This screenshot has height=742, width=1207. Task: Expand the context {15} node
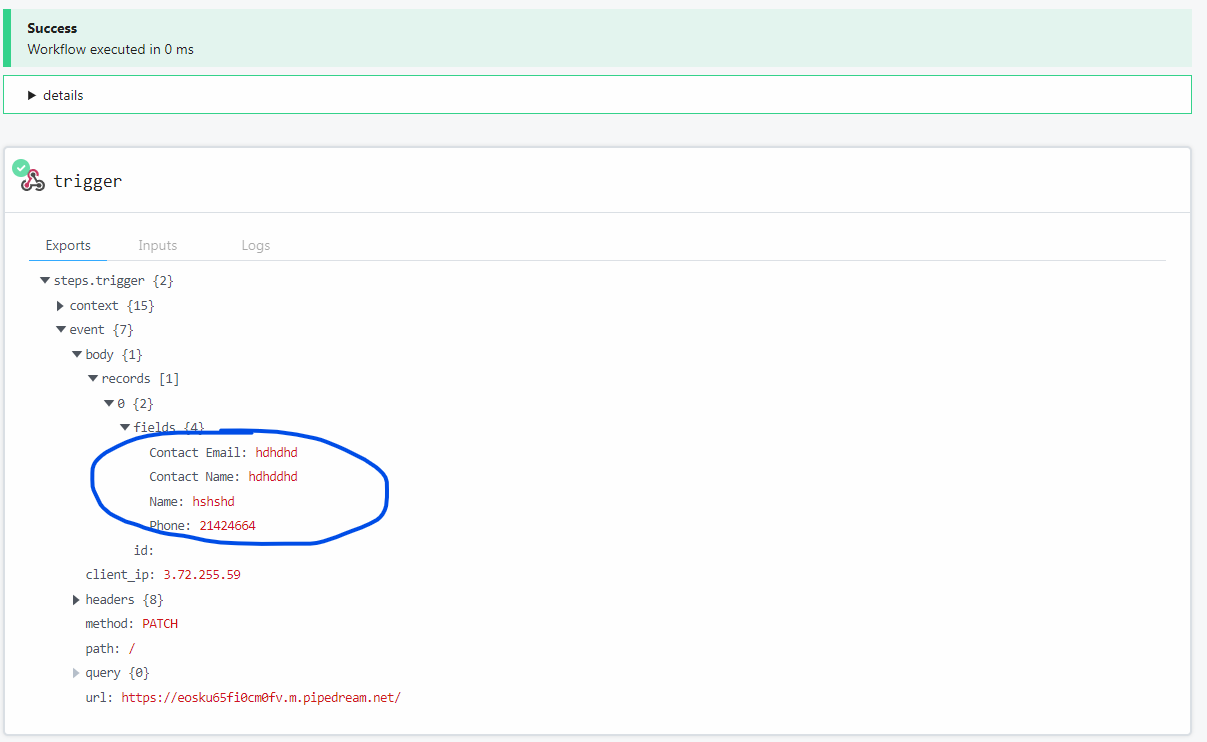[61, 305]
